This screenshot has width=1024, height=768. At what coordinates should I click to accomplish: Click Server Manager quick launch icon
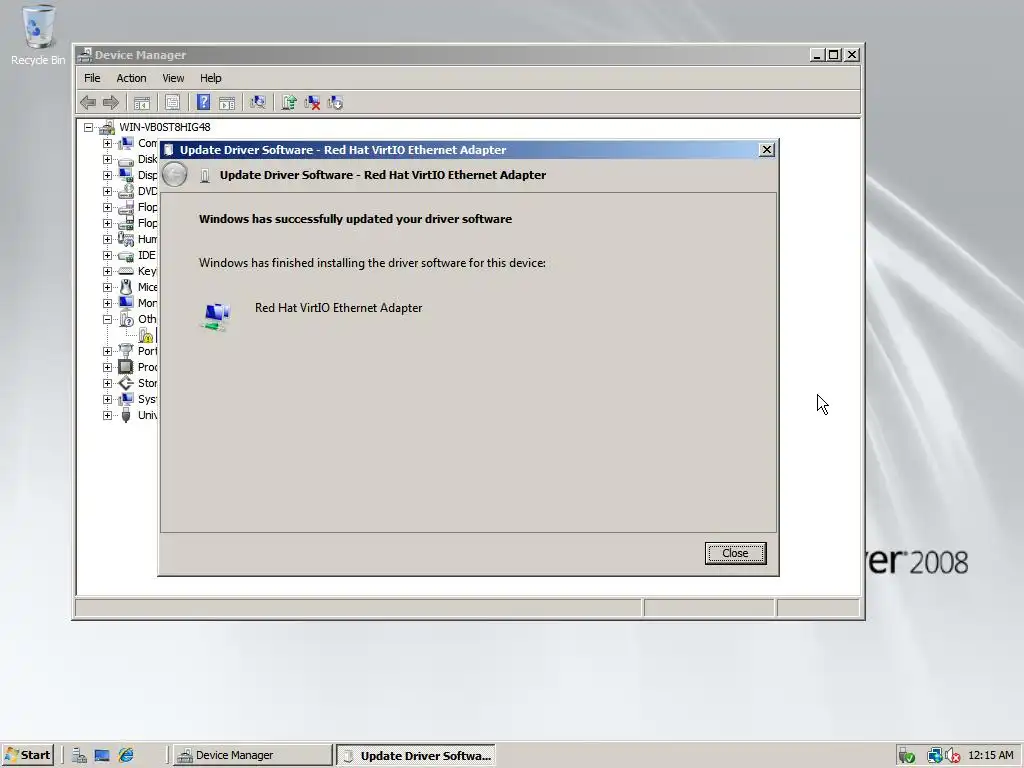[79, 756]
